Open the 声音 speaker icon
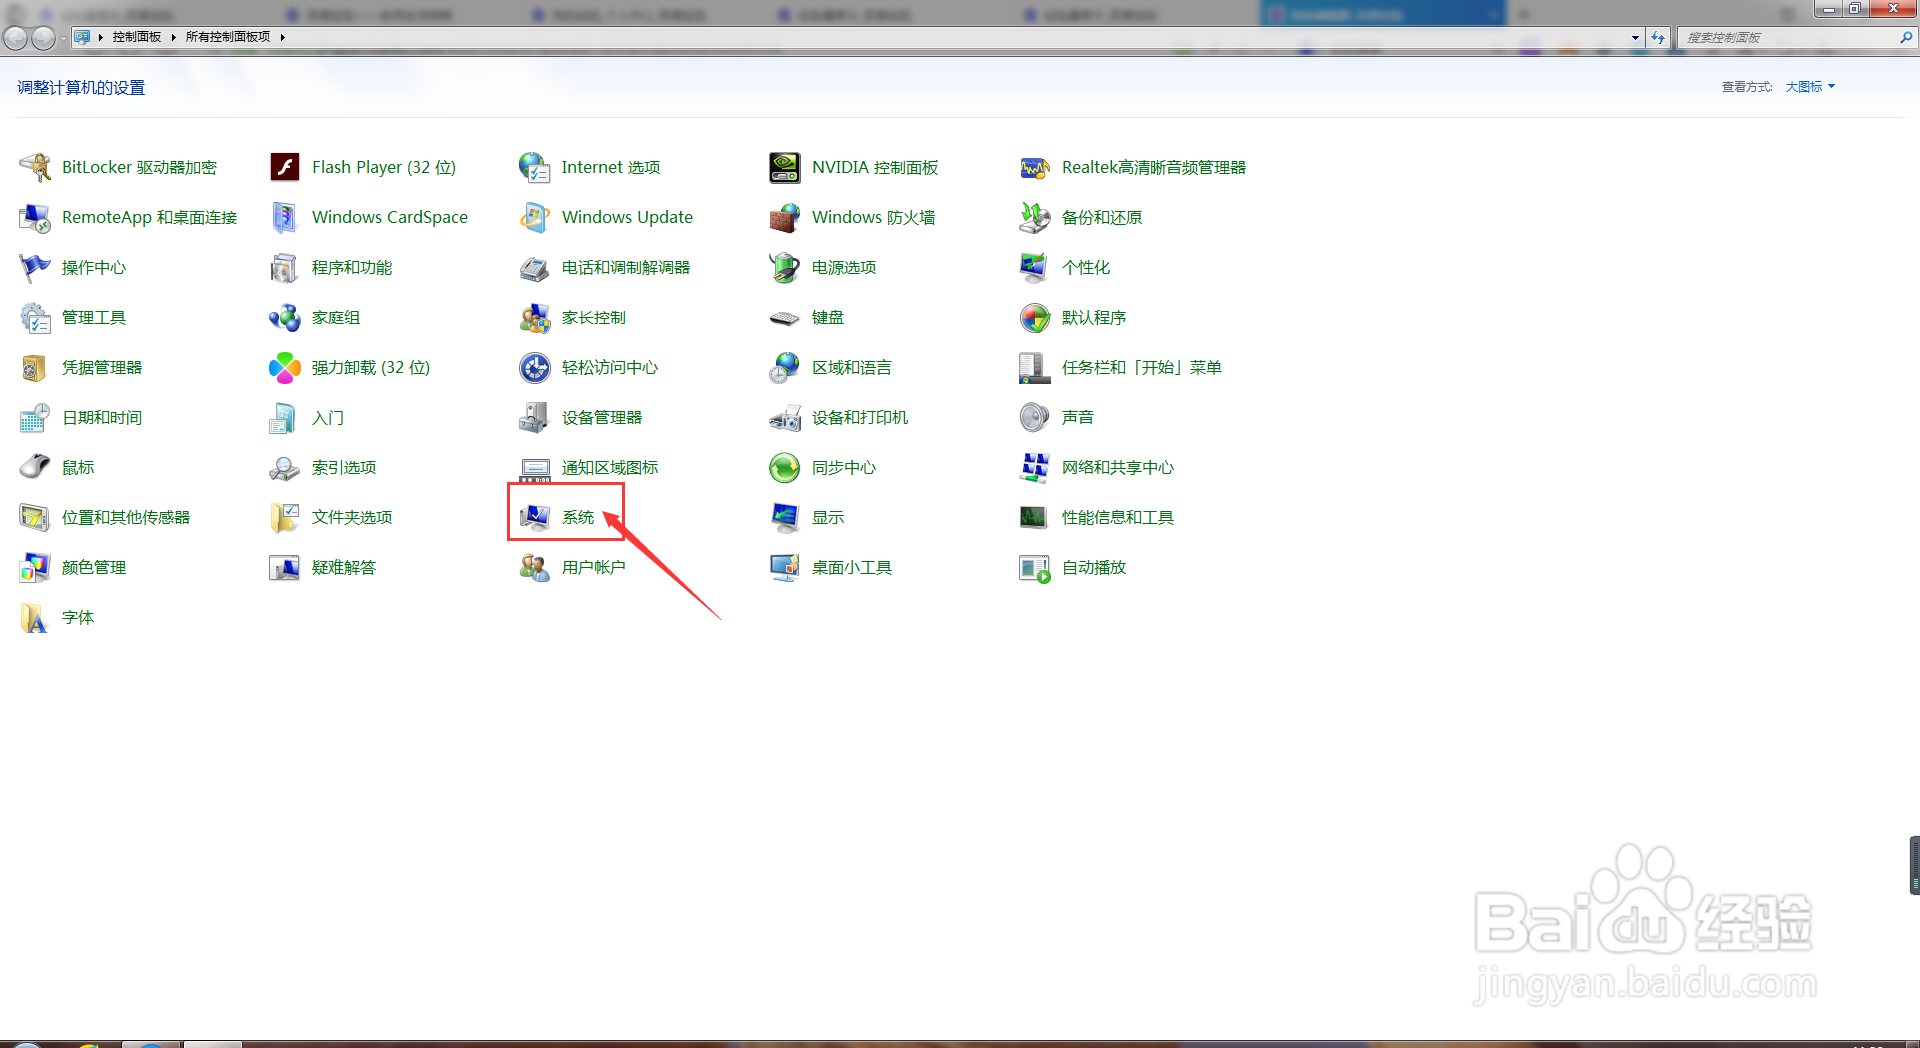This screenshot has width=1920, height=1048. 1035,417
